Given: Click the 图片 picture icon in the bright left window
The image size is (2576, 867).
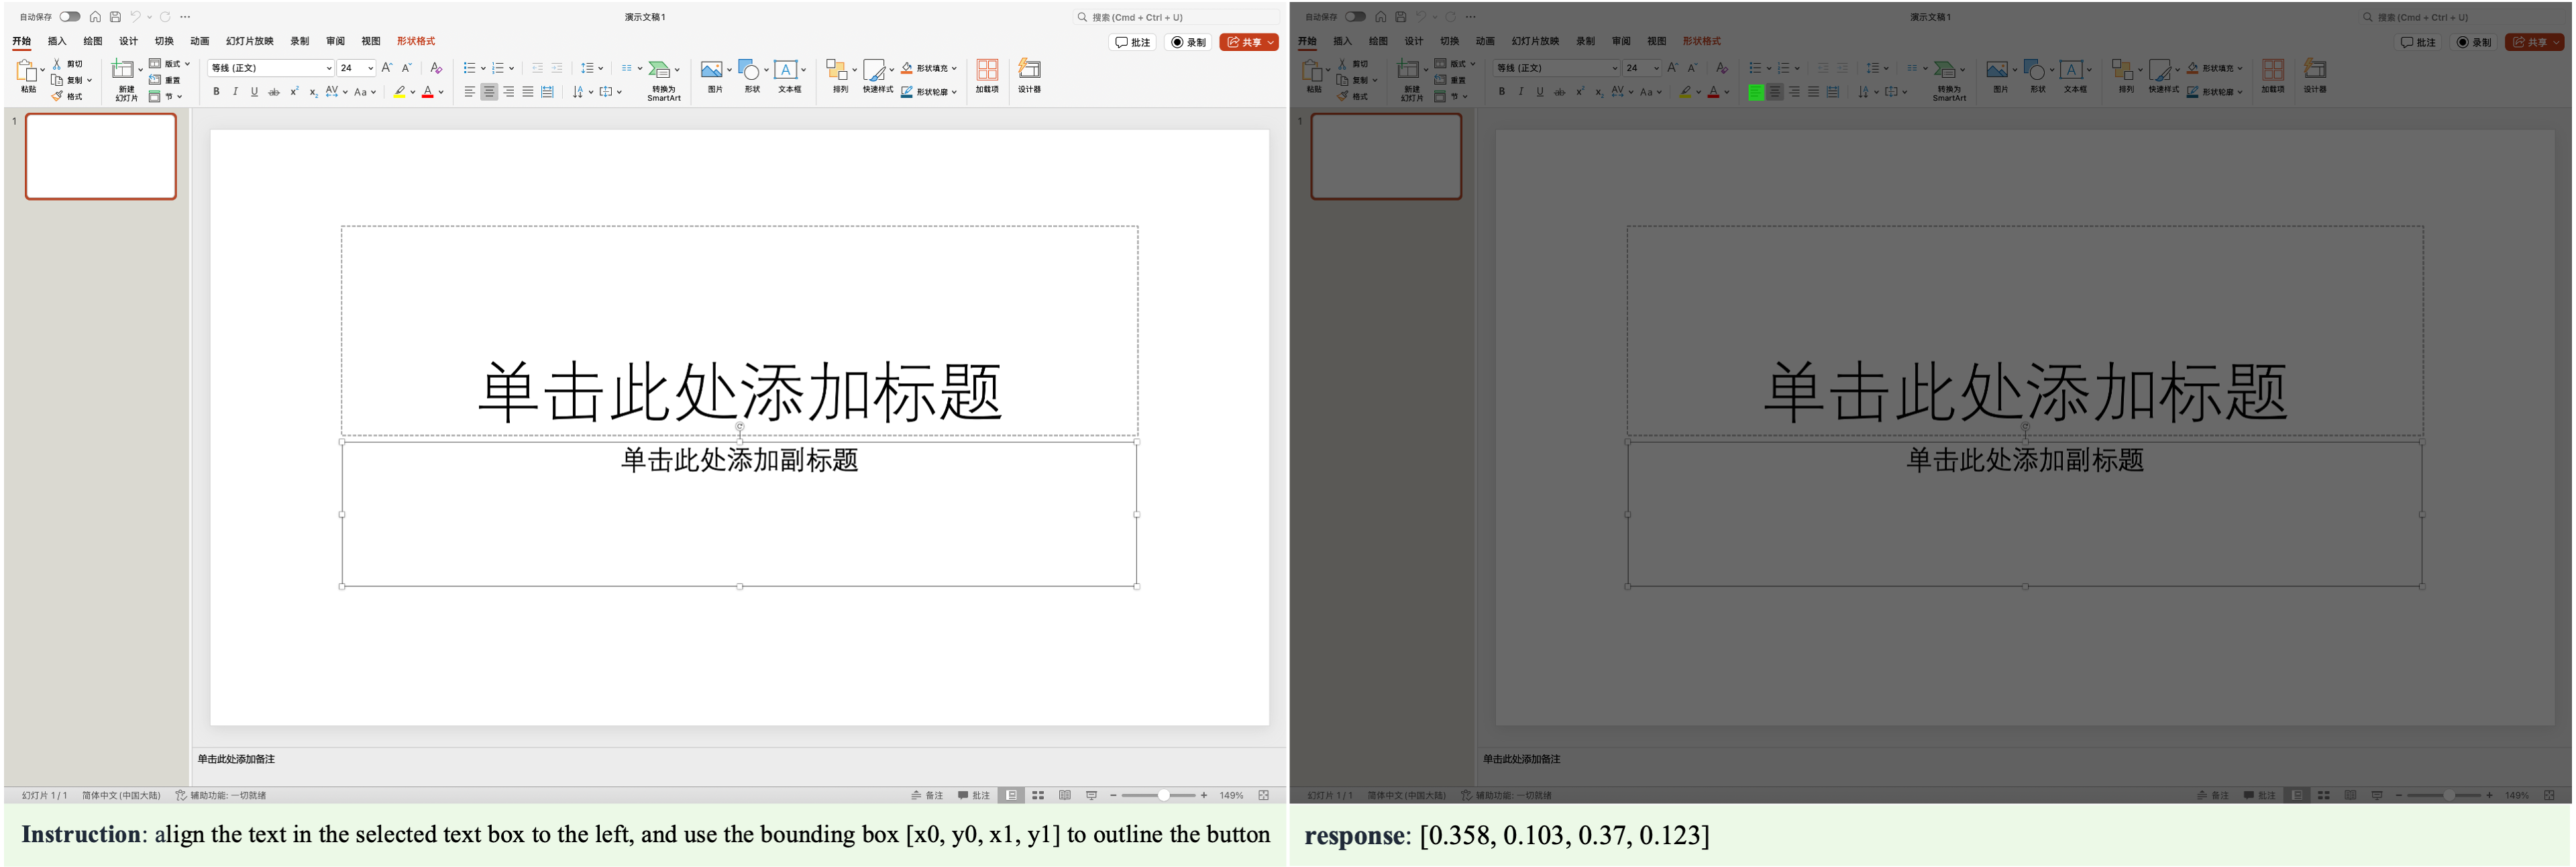Looking at the screenshot, I should point(711,69).
